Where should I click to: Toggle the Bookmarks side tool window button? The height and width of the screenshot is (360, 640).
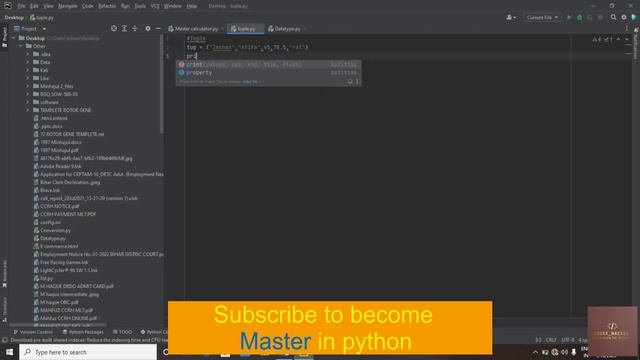pyautogui.click(x=4, y=273)
